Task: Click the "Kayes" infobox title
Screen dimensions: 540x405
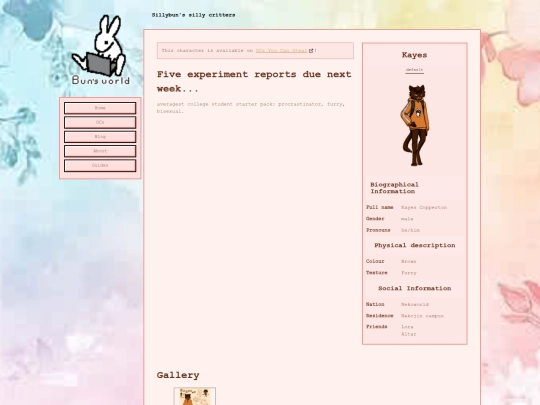Action: (x=414, y=55)
